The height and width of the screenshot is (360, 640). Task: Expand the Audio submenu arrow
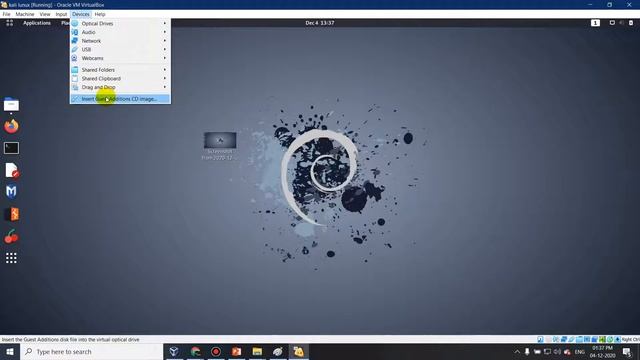pyautogui.click(x=165, y=32)
